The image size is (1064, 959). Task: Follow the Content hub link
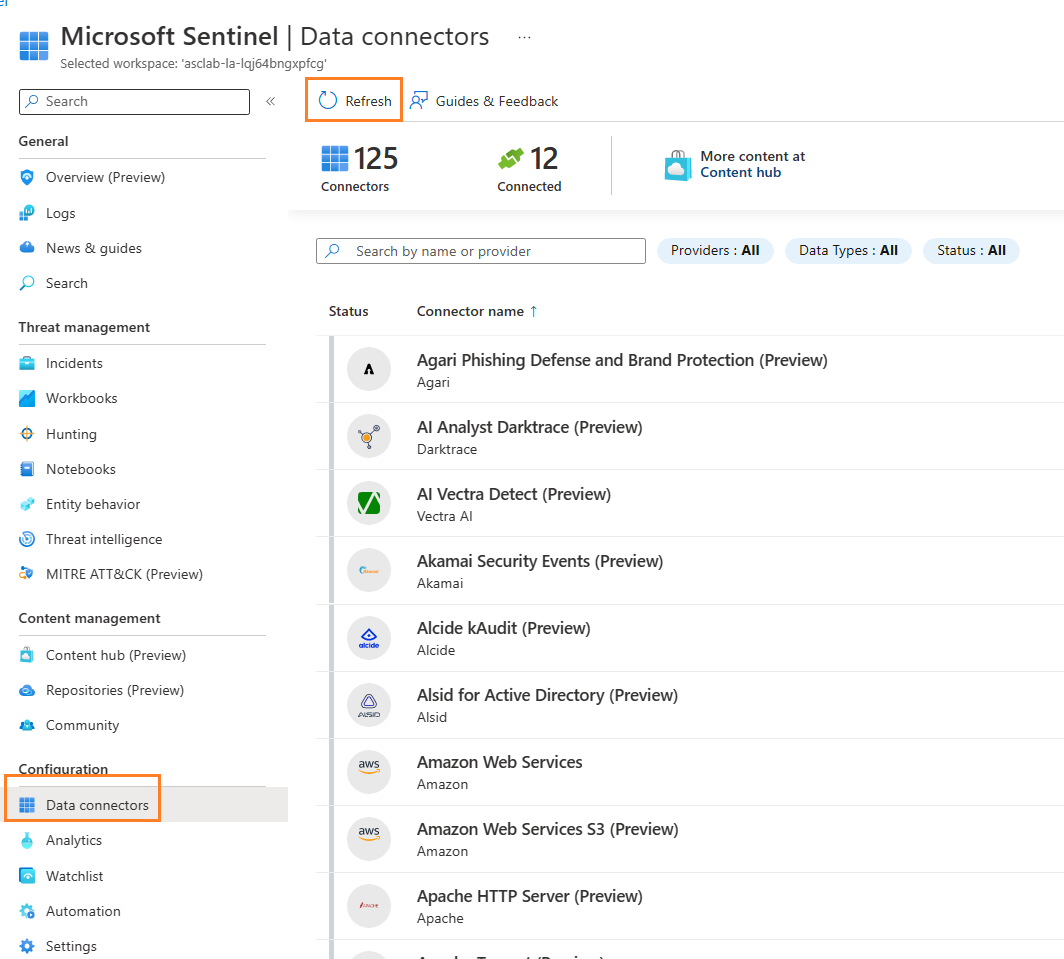740,172
